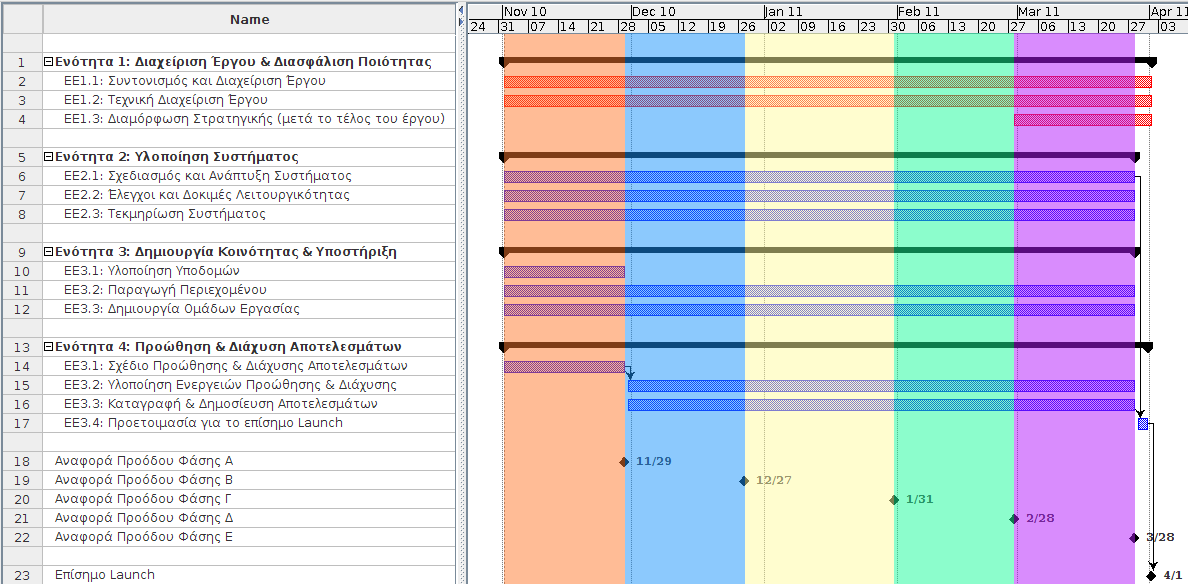Viewport: 1188px width, 584px height.
Task: Click the Ενότητα 1 summary bar in chart
Action: coord(827,60)
